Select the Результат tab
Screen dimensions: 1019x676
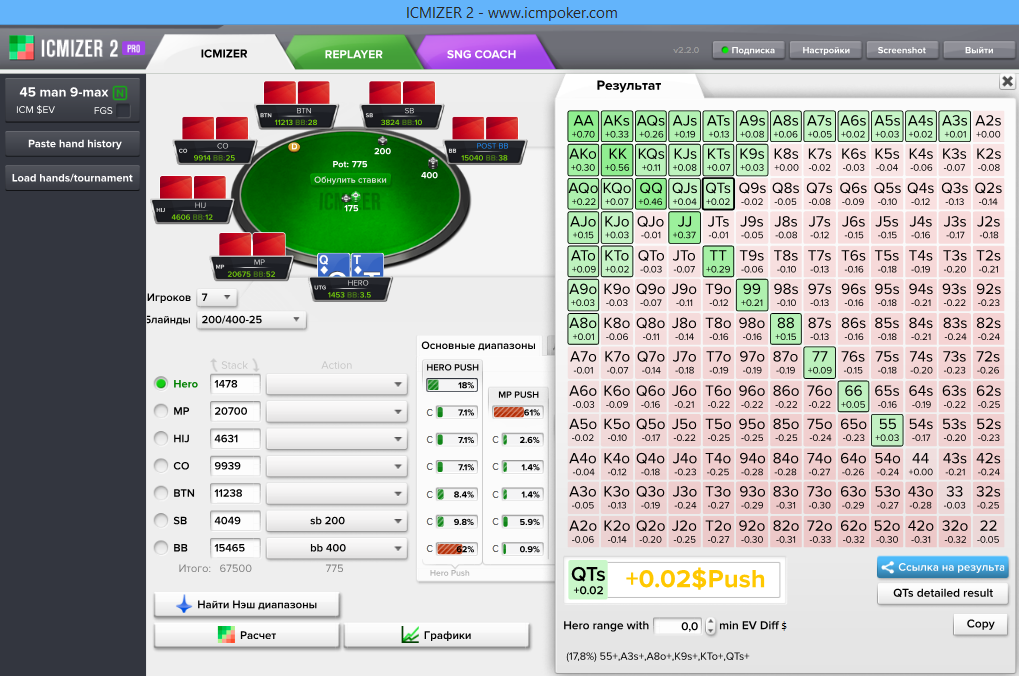pyautogui.click(x=628, y=85)
